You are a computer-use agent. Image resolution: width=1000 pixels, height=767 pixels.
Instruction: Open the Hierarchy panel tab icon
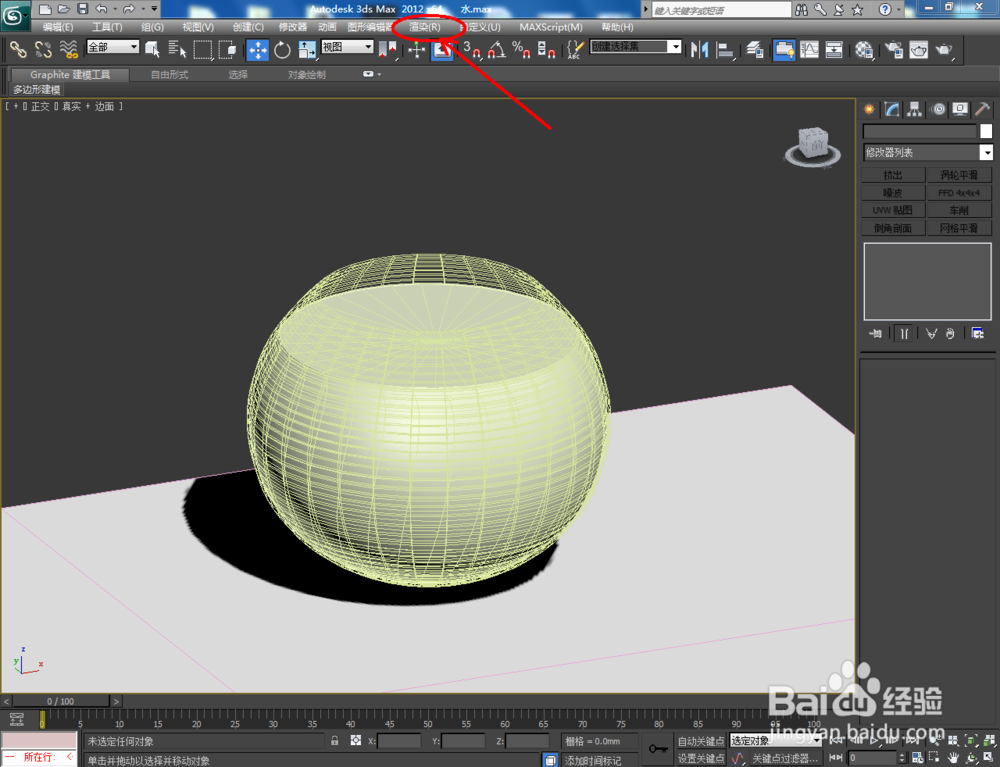point(915,110)
